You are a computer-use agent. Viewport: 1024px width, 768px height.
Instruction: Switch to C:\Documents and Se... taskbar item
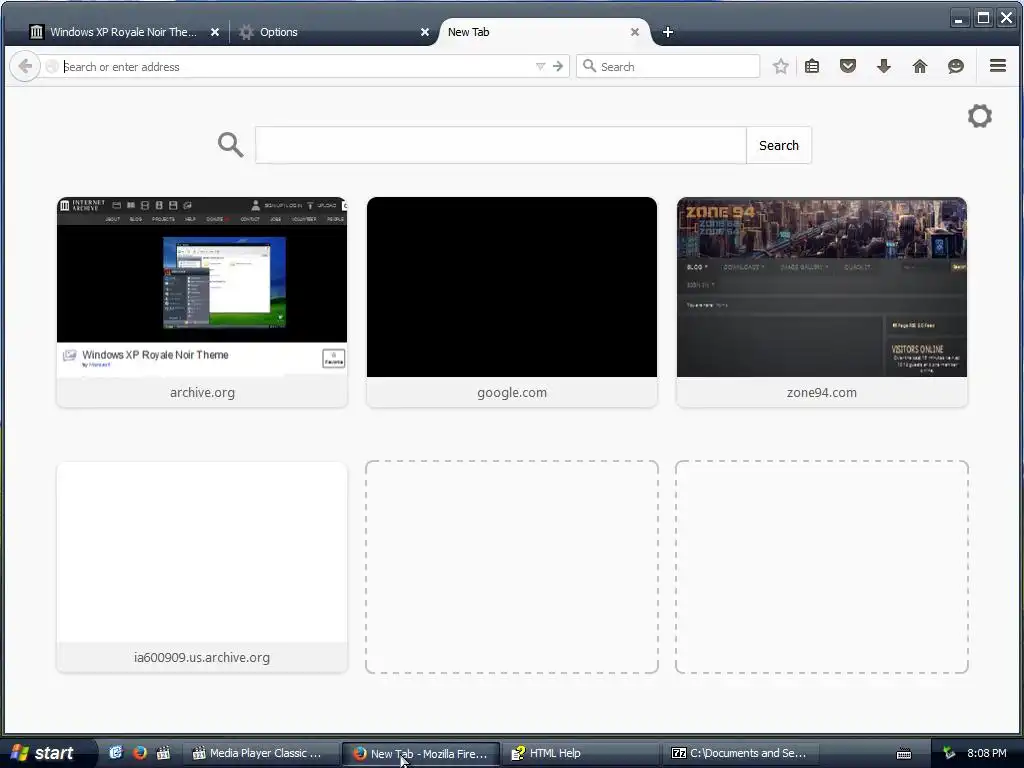tap(741, 753)
